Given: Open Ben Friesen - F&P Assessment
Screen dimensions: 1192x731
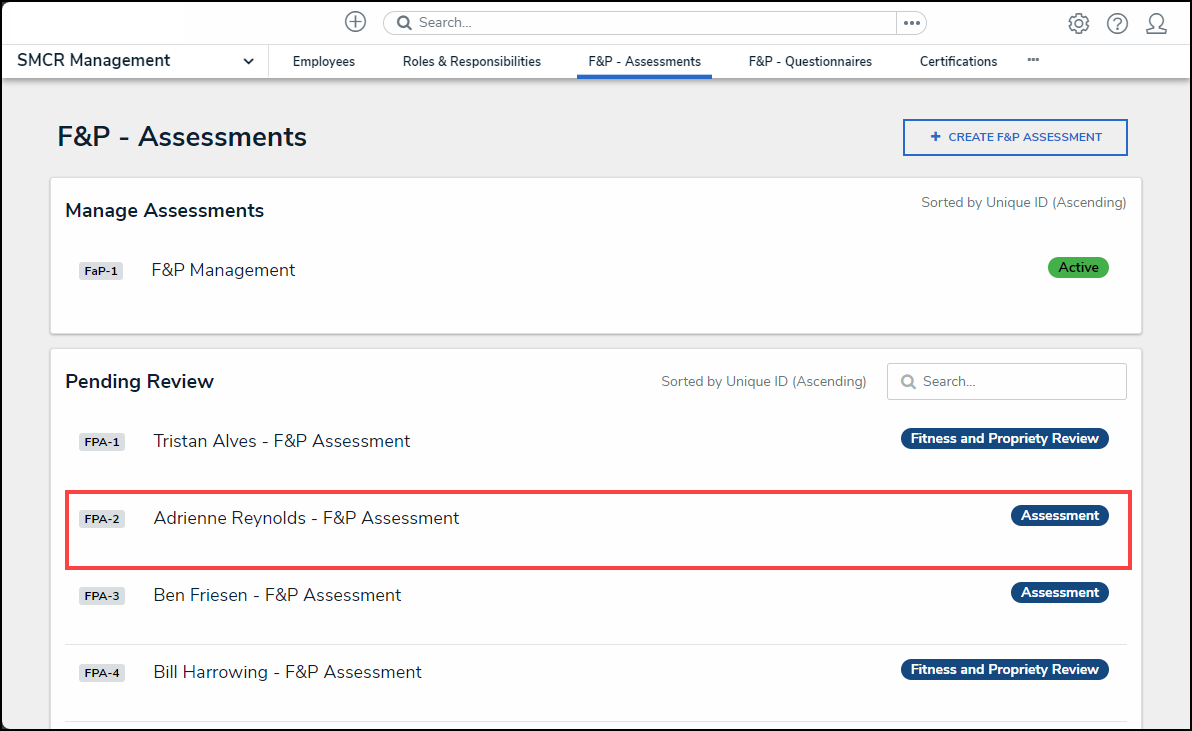Looking at the screenshot, I should (x=277, y=594).
